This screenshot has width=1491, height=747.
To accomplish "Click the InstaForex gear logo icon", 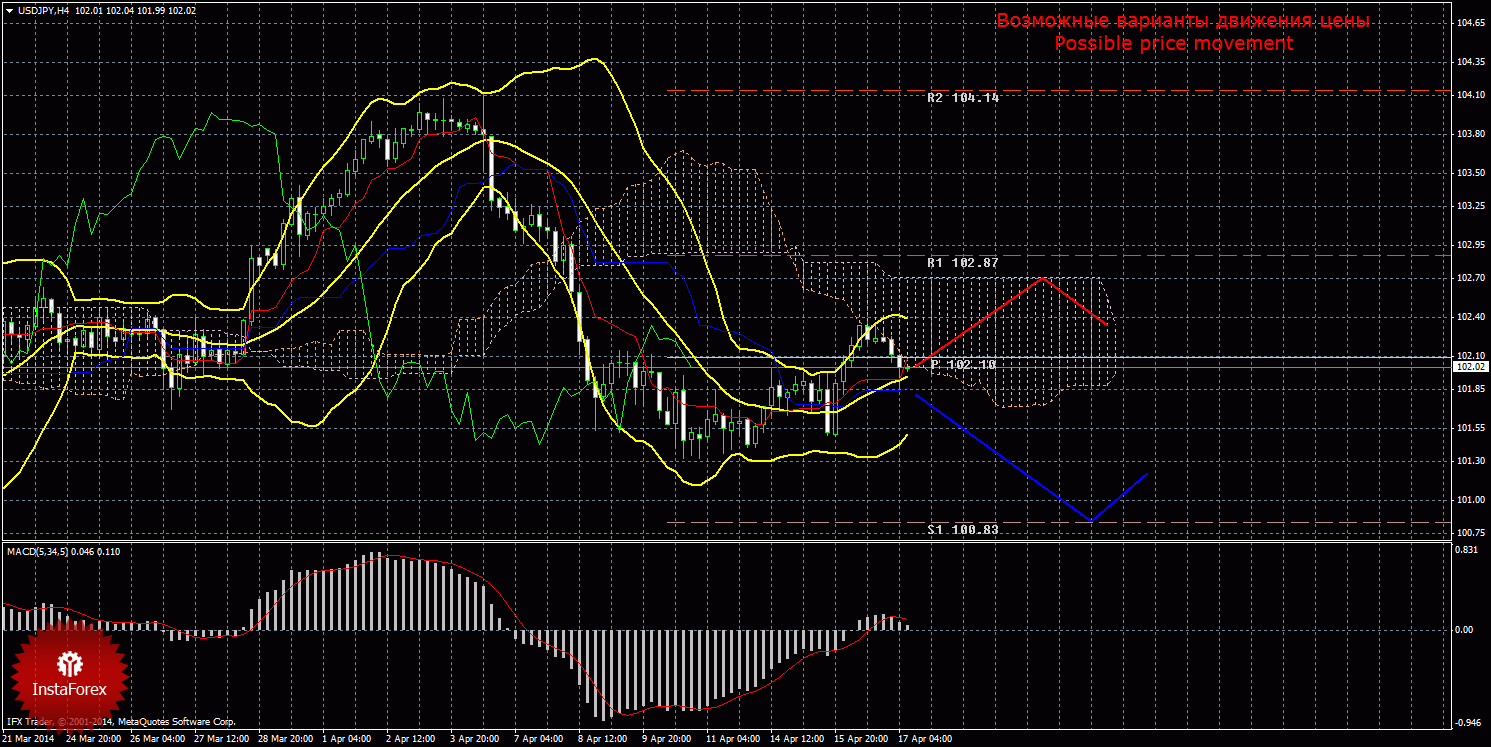I will pyautogui.click(x=68, y=663).
